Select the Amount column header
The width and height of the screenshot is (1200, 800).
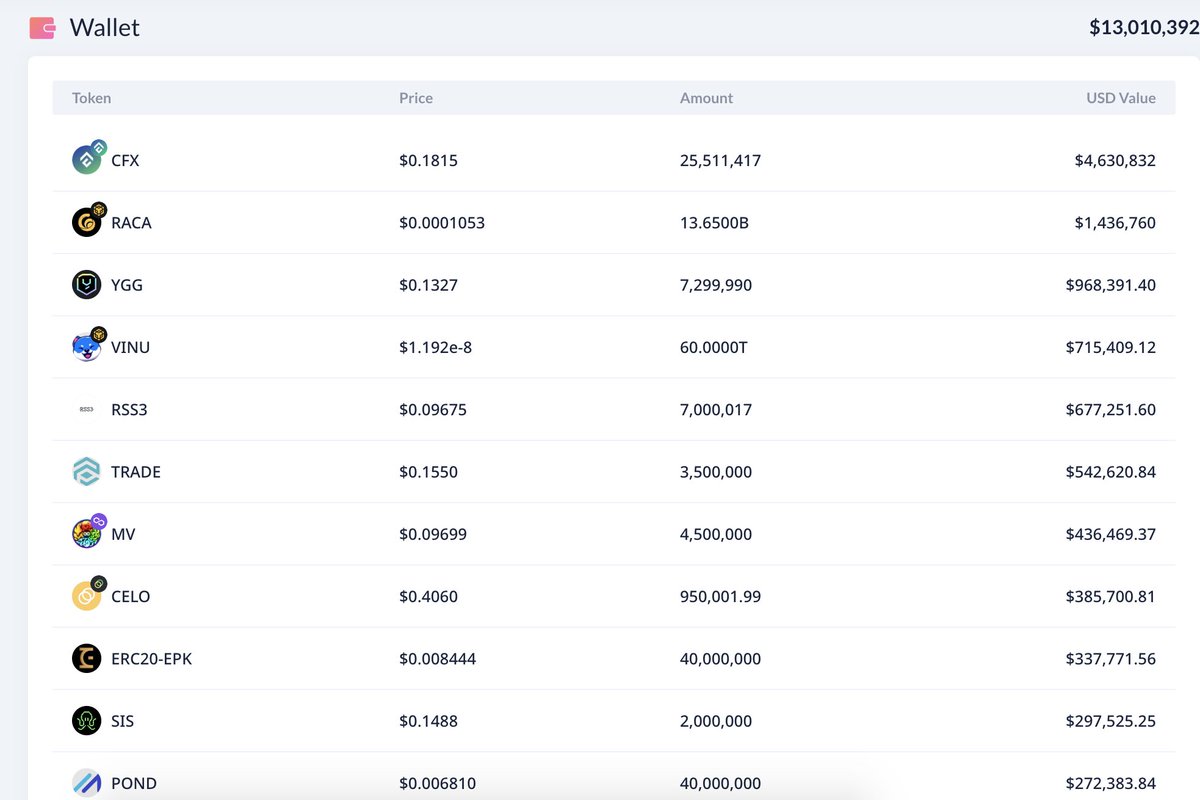706,98
